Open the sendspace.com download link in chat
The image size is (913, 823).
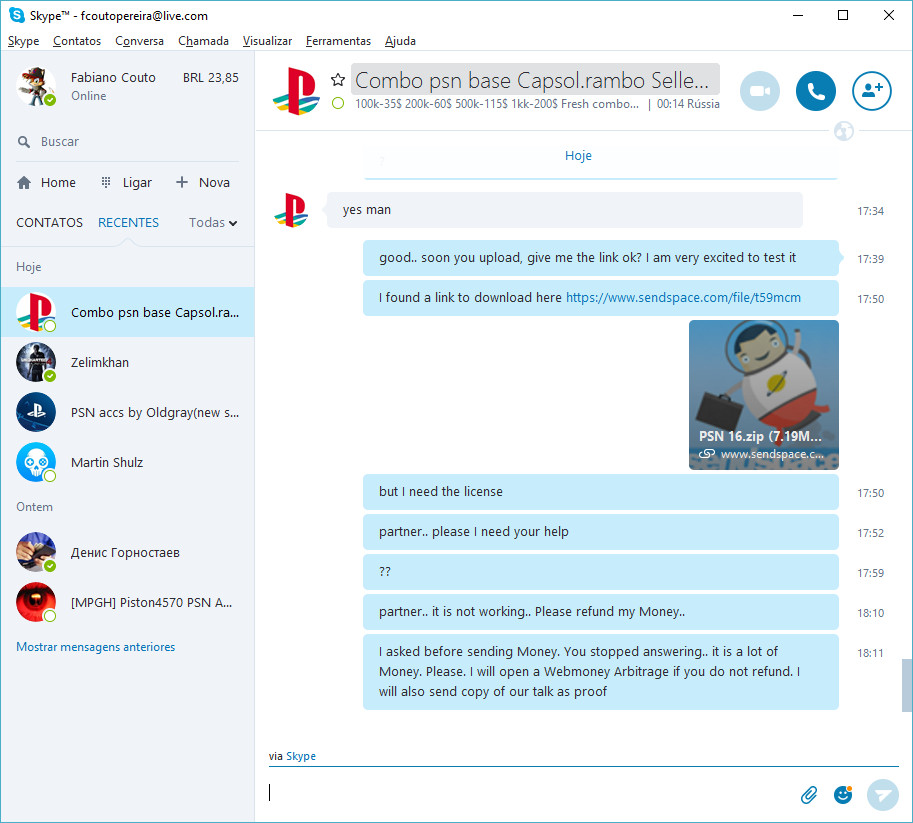tap(683, 298)
